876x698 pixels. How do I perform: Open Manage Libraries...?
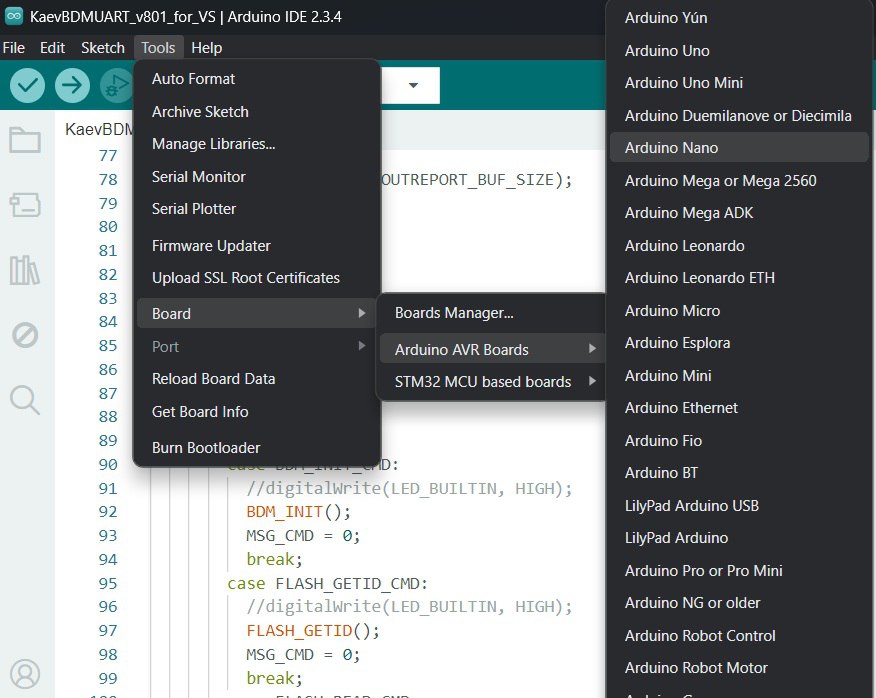257,144
